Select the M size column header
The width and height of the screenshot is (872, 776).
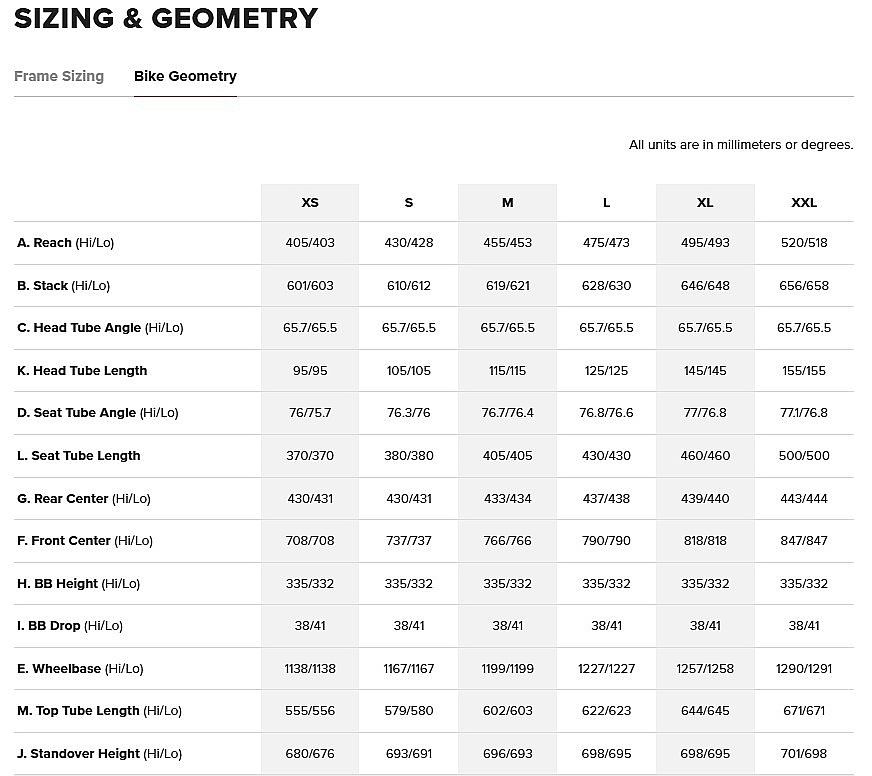[x=507, y=202]
